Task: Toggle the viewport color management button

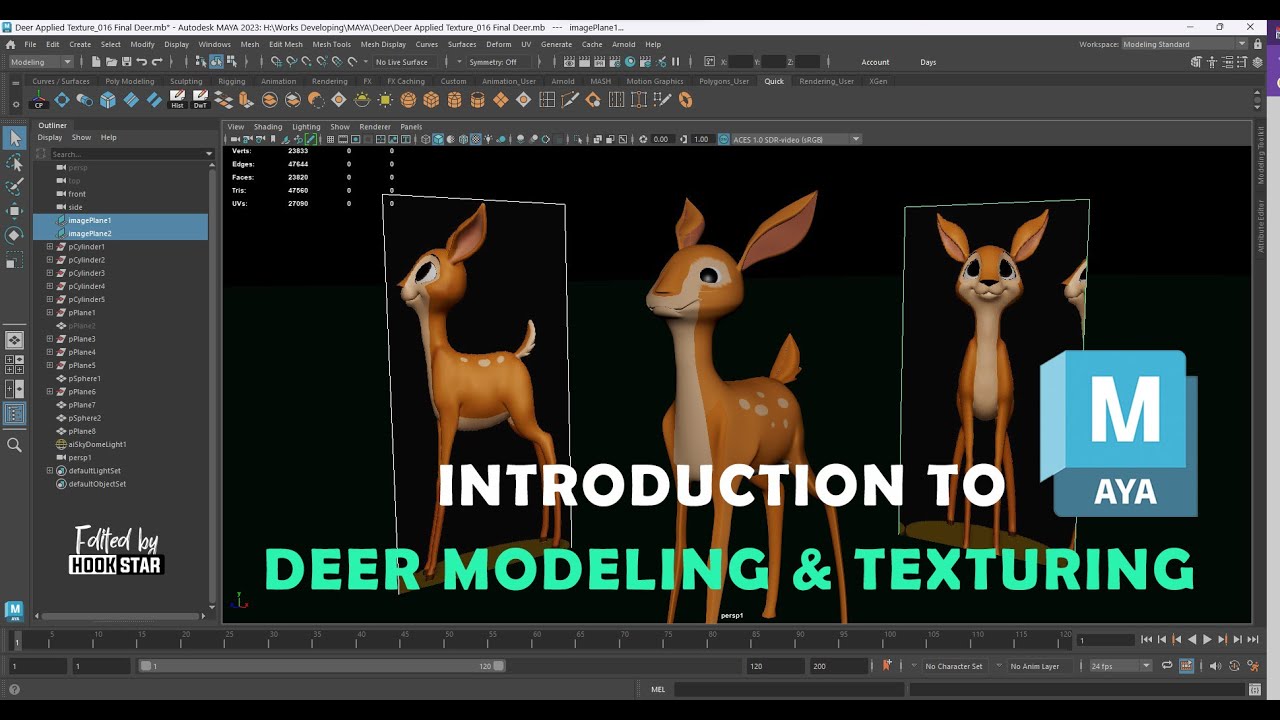Action: tap(724, 139)
